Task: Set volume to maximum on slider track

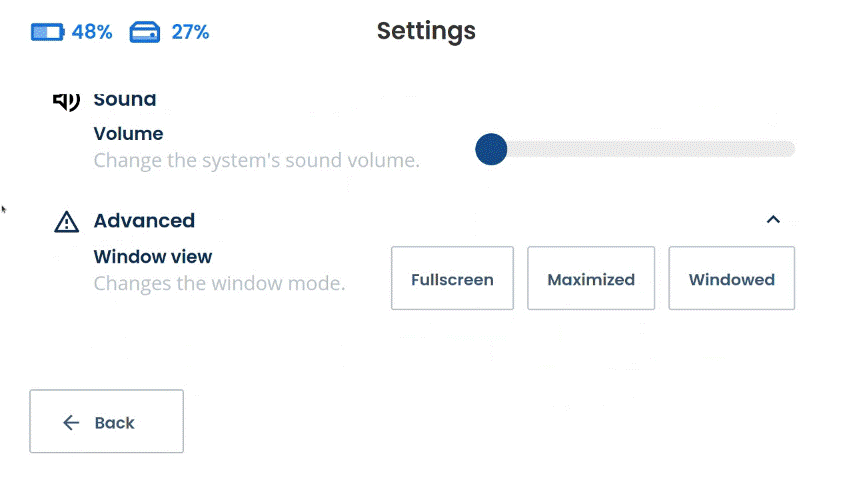Action: click(792, 149)
